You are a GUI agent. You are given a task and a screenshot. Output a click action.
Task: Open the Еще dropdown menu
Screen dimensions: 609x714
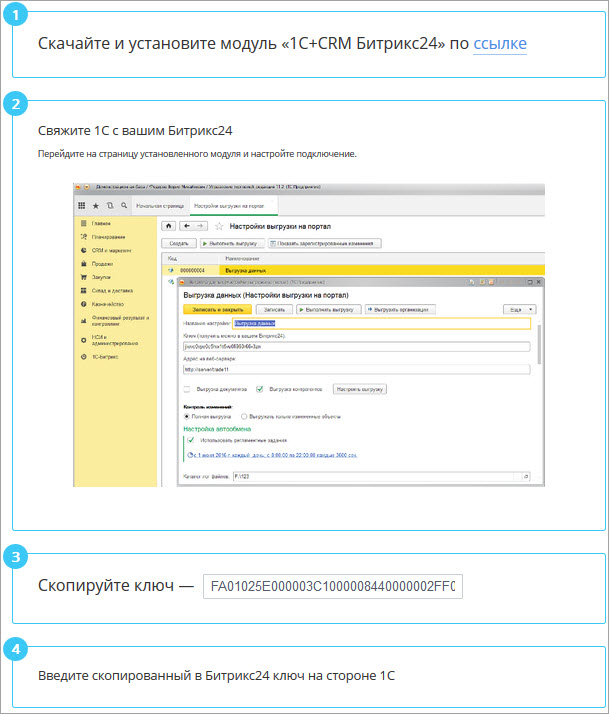[x=519, y=310]
